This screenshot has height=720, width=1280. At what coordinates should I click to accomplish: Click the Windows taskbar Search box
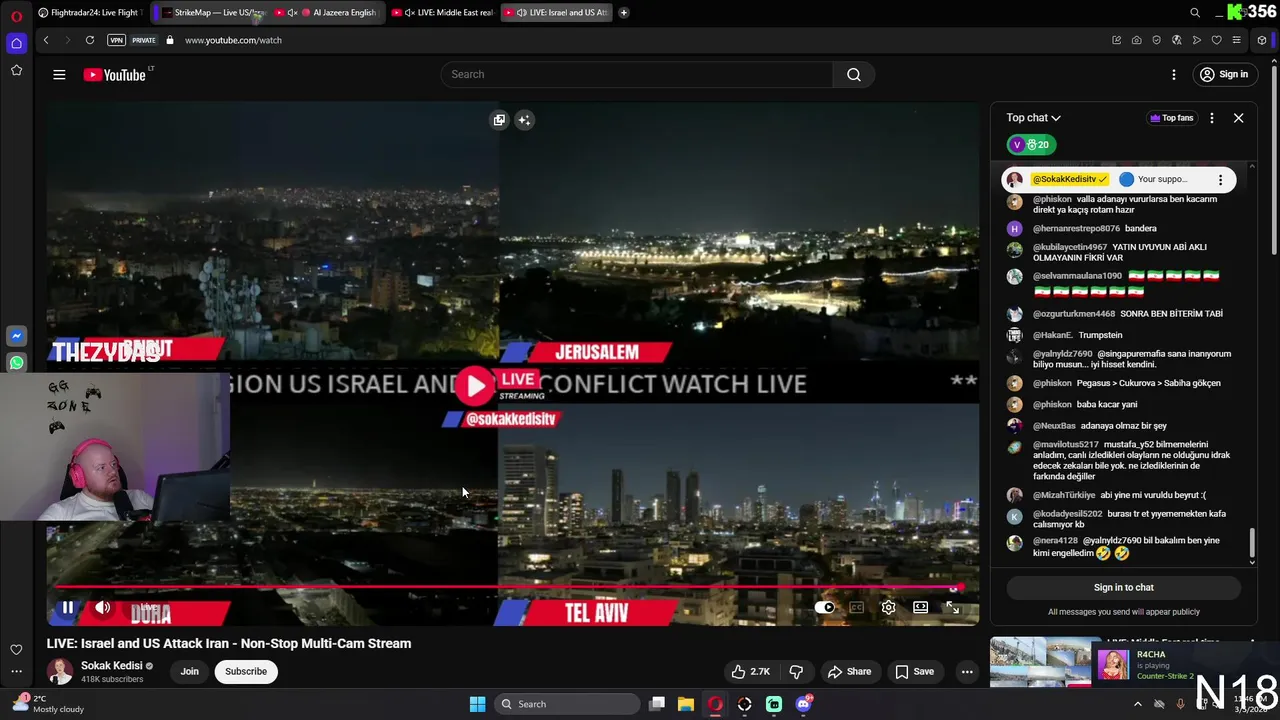567,704
